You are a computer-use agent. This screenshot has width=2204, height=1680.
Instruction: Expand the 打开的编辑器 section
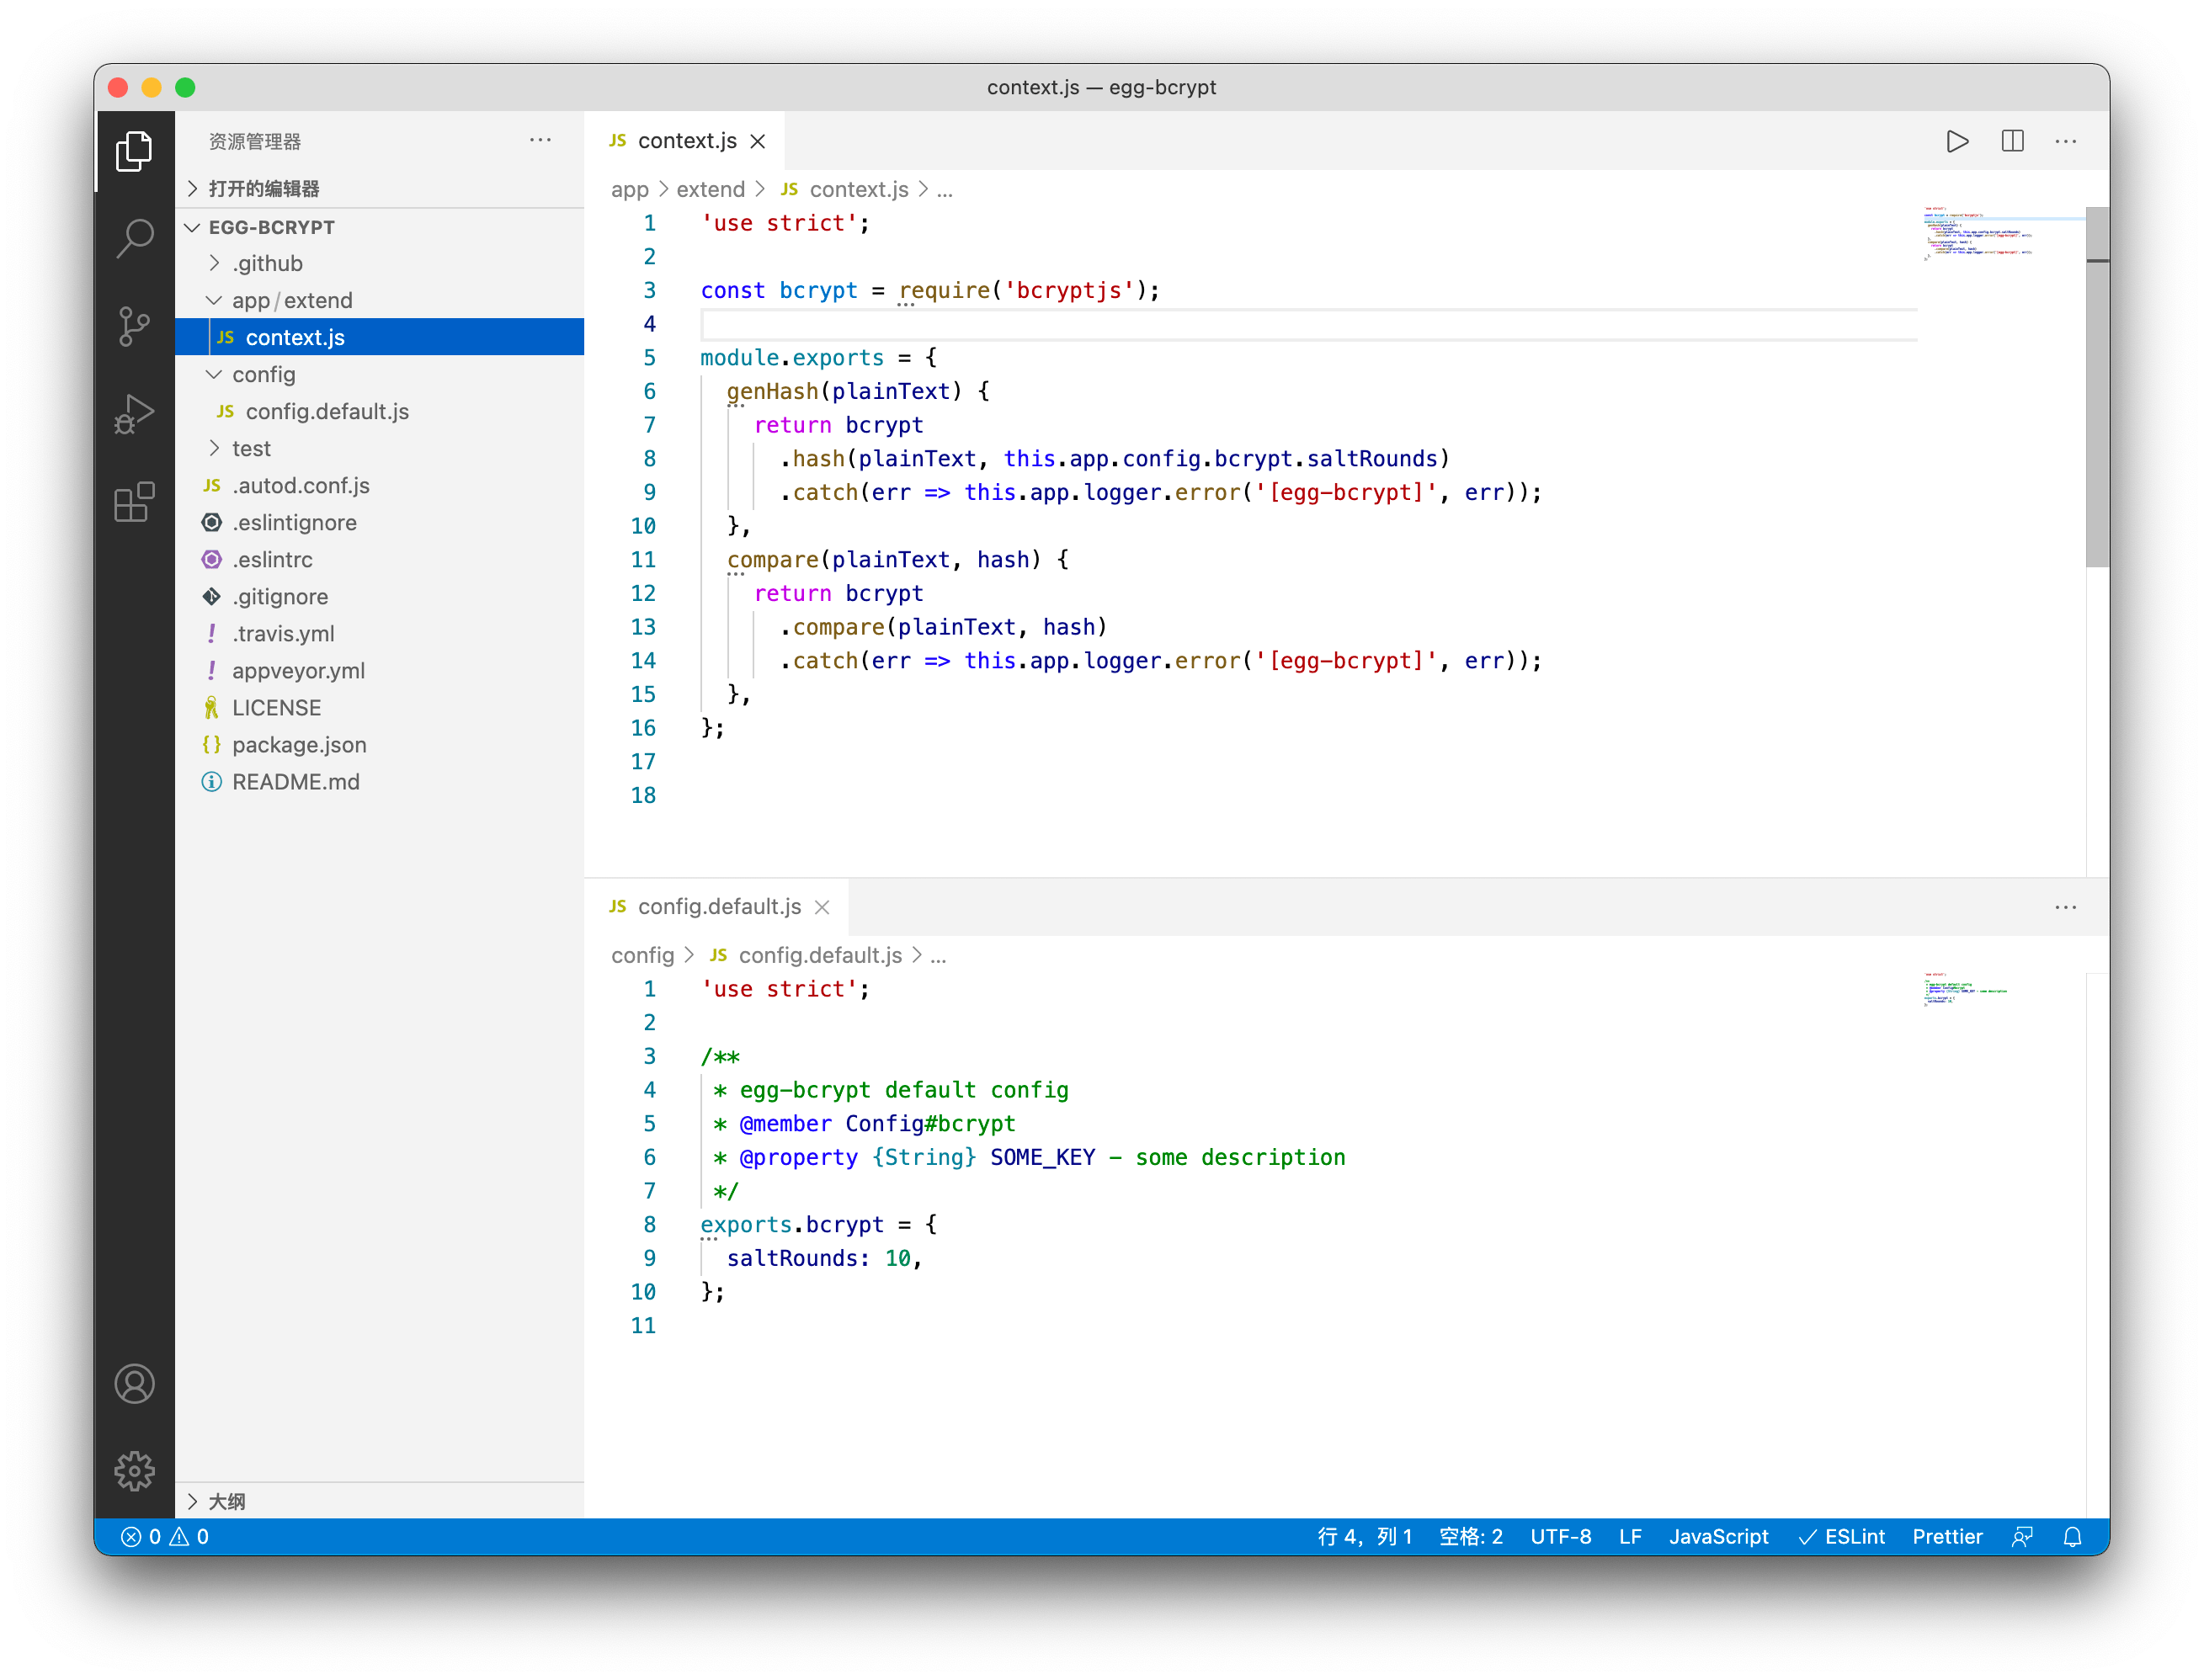(380, 188)
